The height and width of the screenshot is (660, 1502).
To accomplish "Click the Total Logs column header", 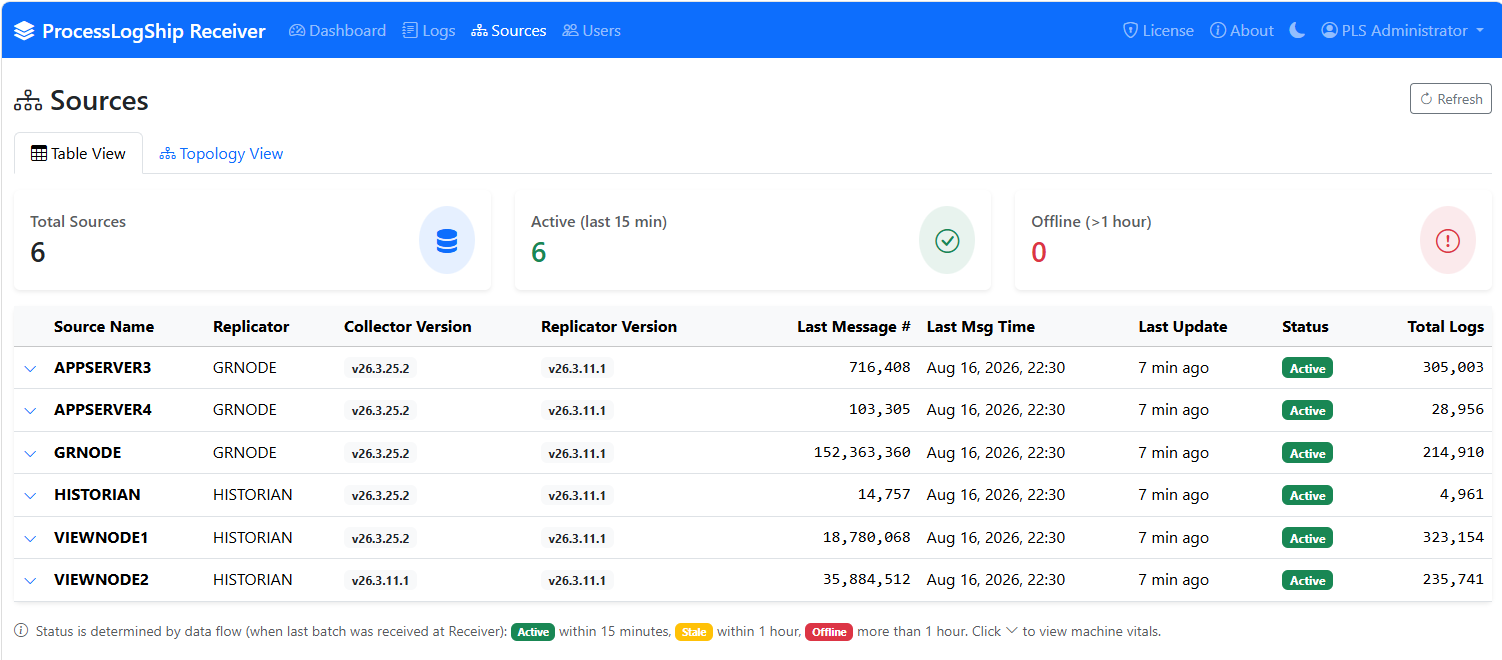I will [x=1446, y=326].
